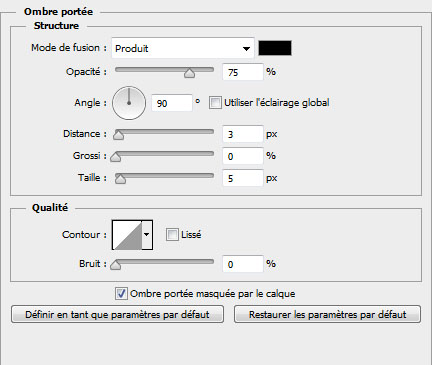Uncheck Ombre portée masquée par le calque
Screen dimensions: 432x365
[121, 294]
